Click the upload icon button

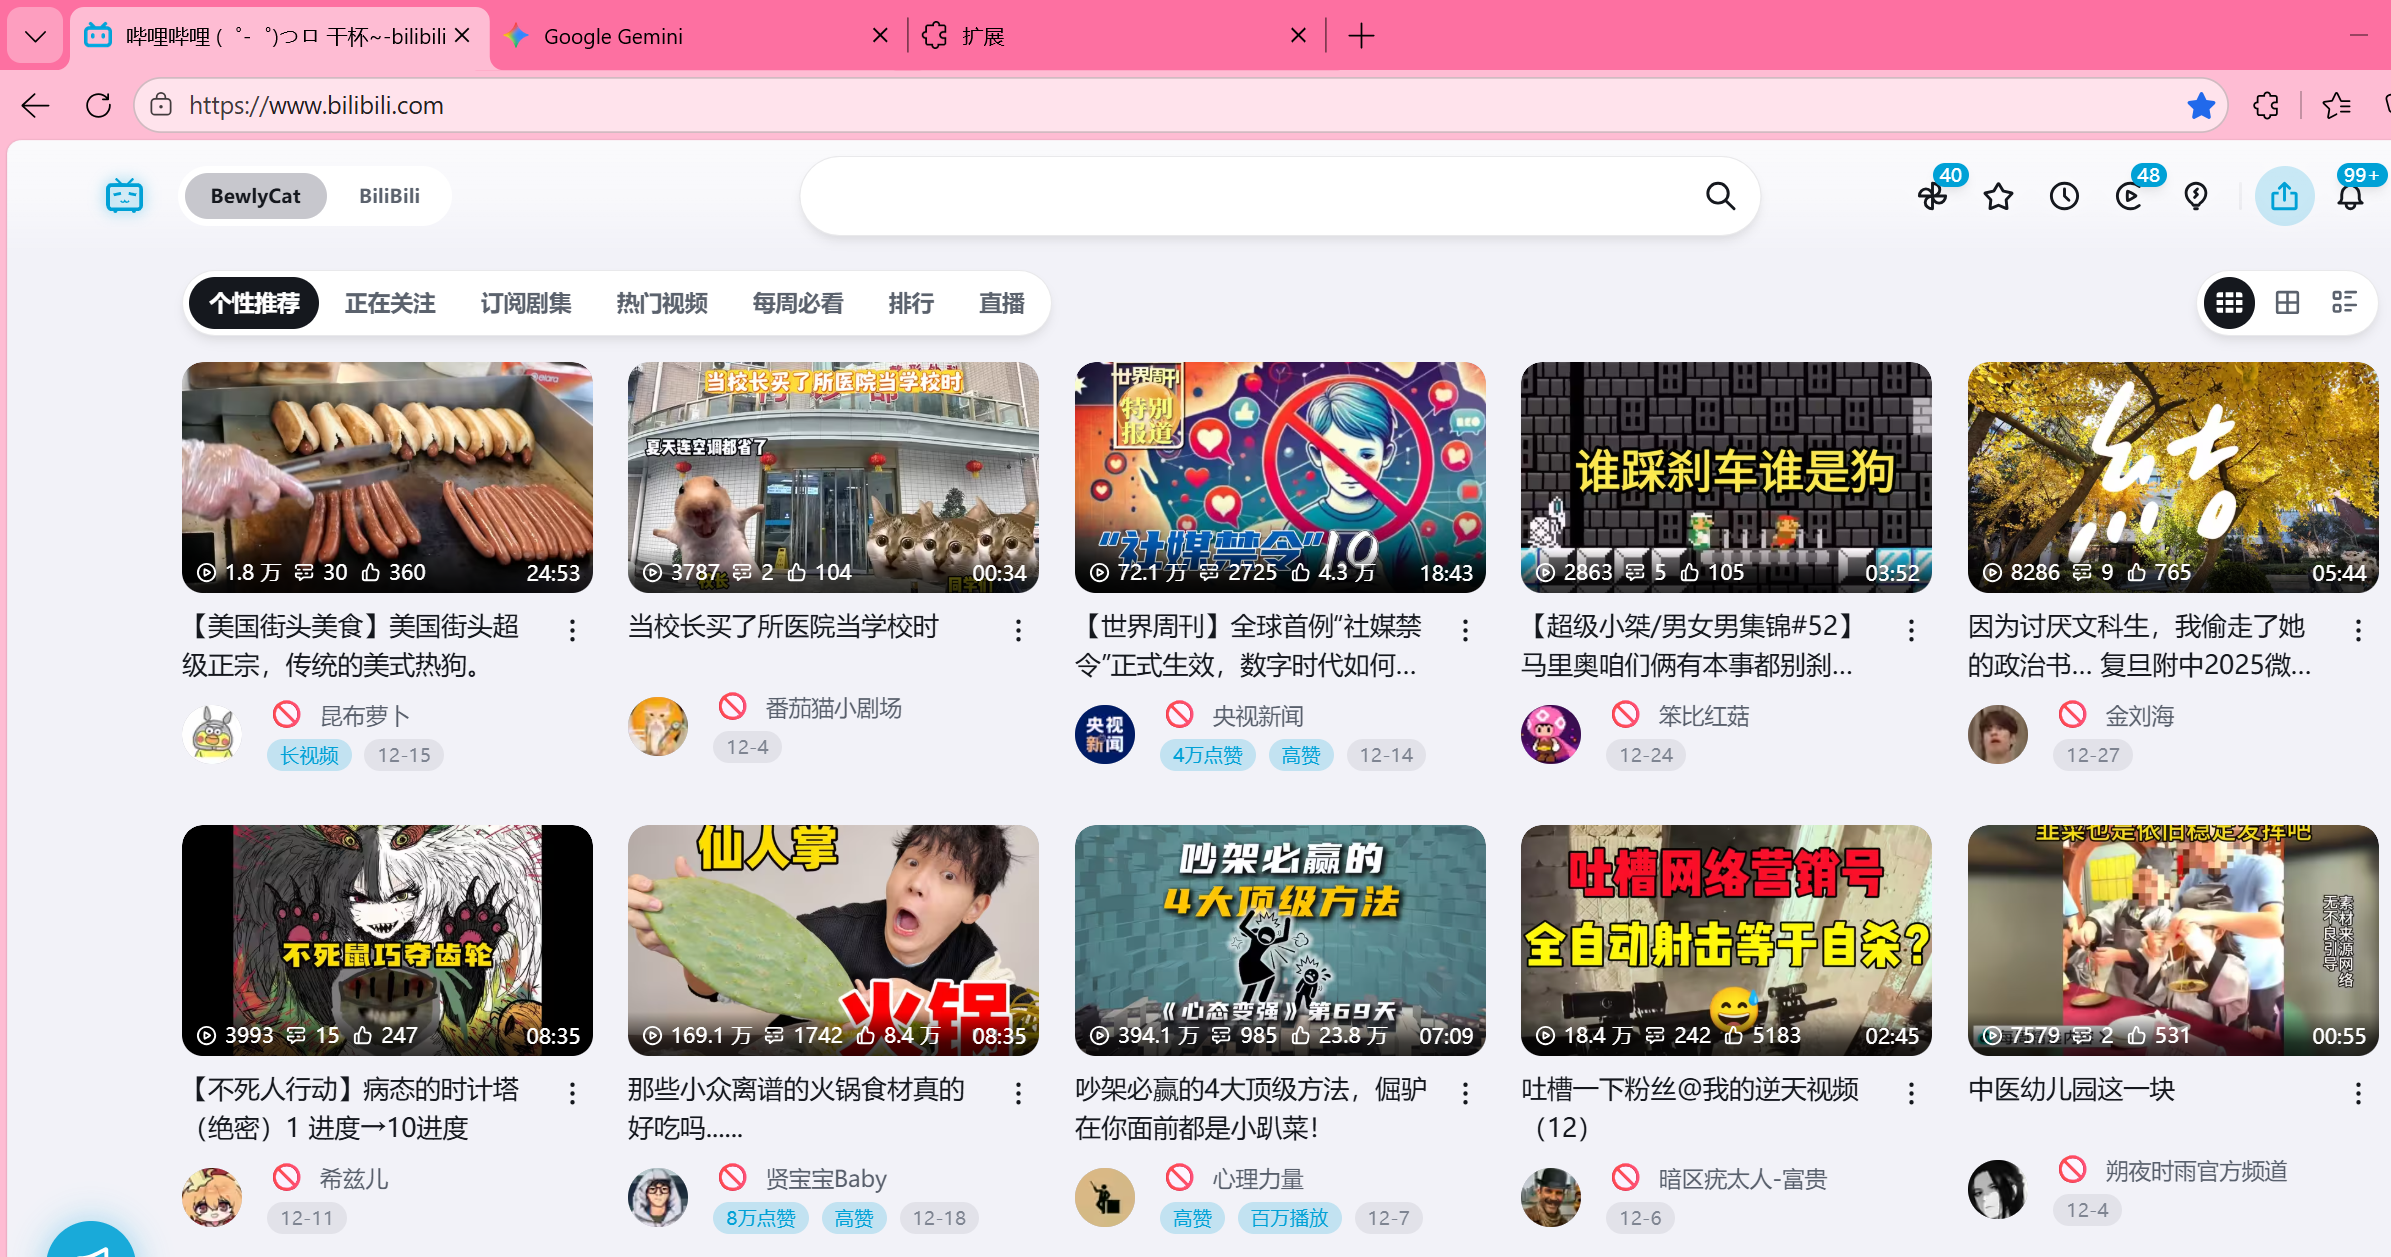point(2284,196)
